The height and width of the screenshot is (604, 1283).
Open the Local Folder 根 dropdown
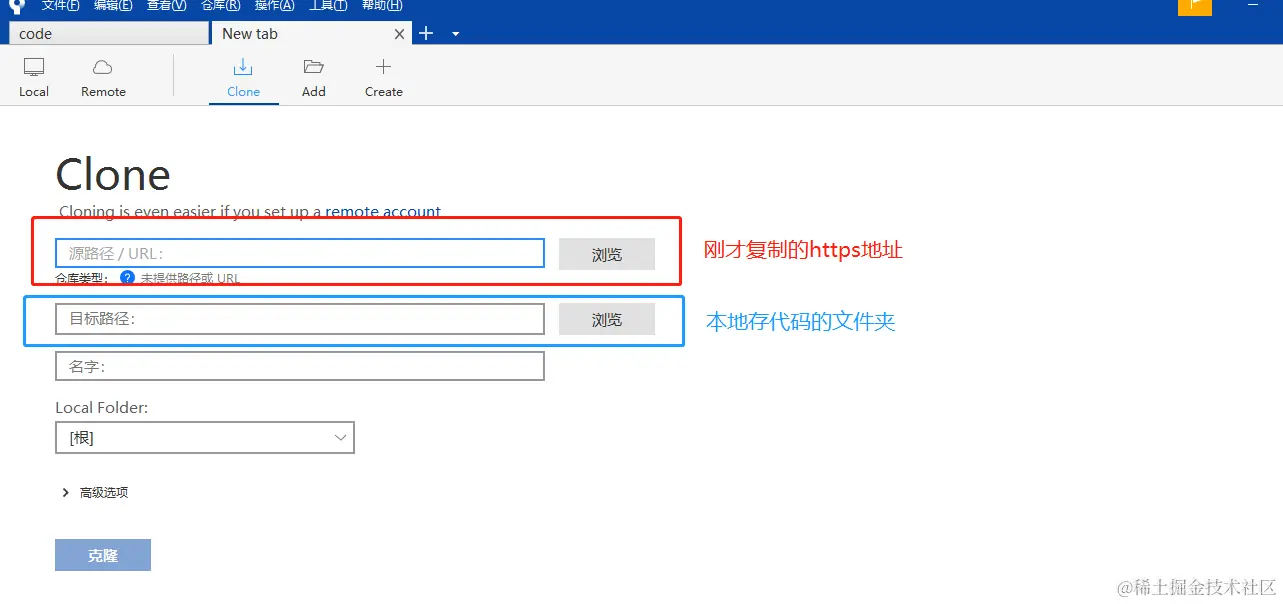click(205, 438)
